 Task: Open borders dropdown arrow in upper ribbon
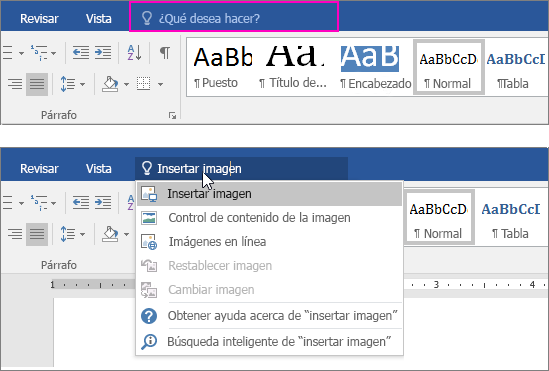tap(160, 84)
